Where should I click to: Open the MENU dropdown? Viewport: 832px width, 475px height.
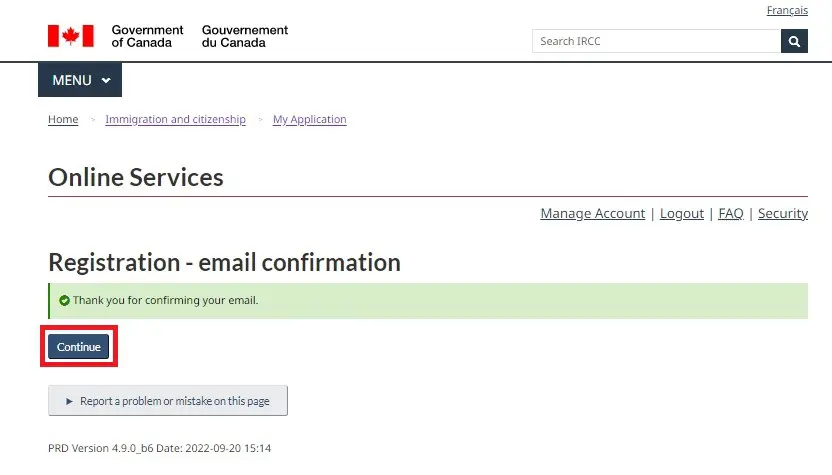80,80
